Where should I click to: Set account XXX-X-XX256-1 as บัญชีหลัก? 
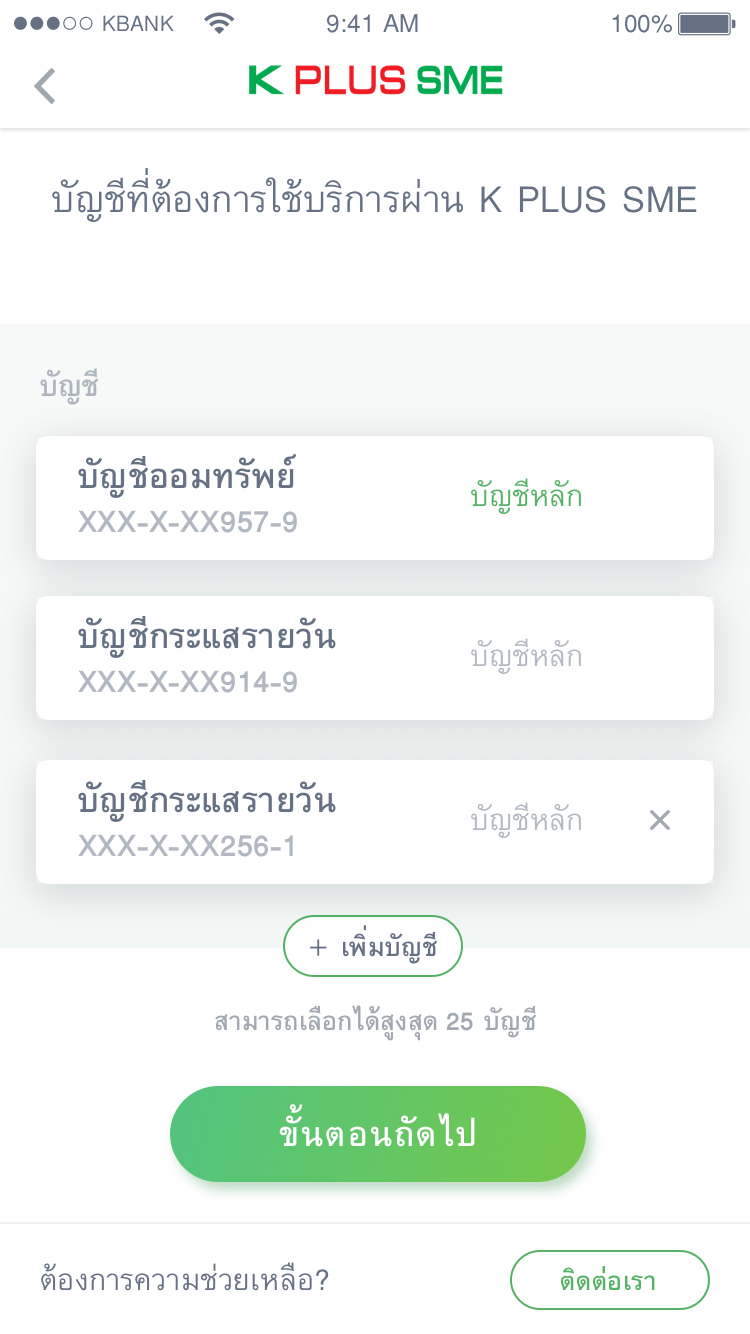(x=526, y=821)
